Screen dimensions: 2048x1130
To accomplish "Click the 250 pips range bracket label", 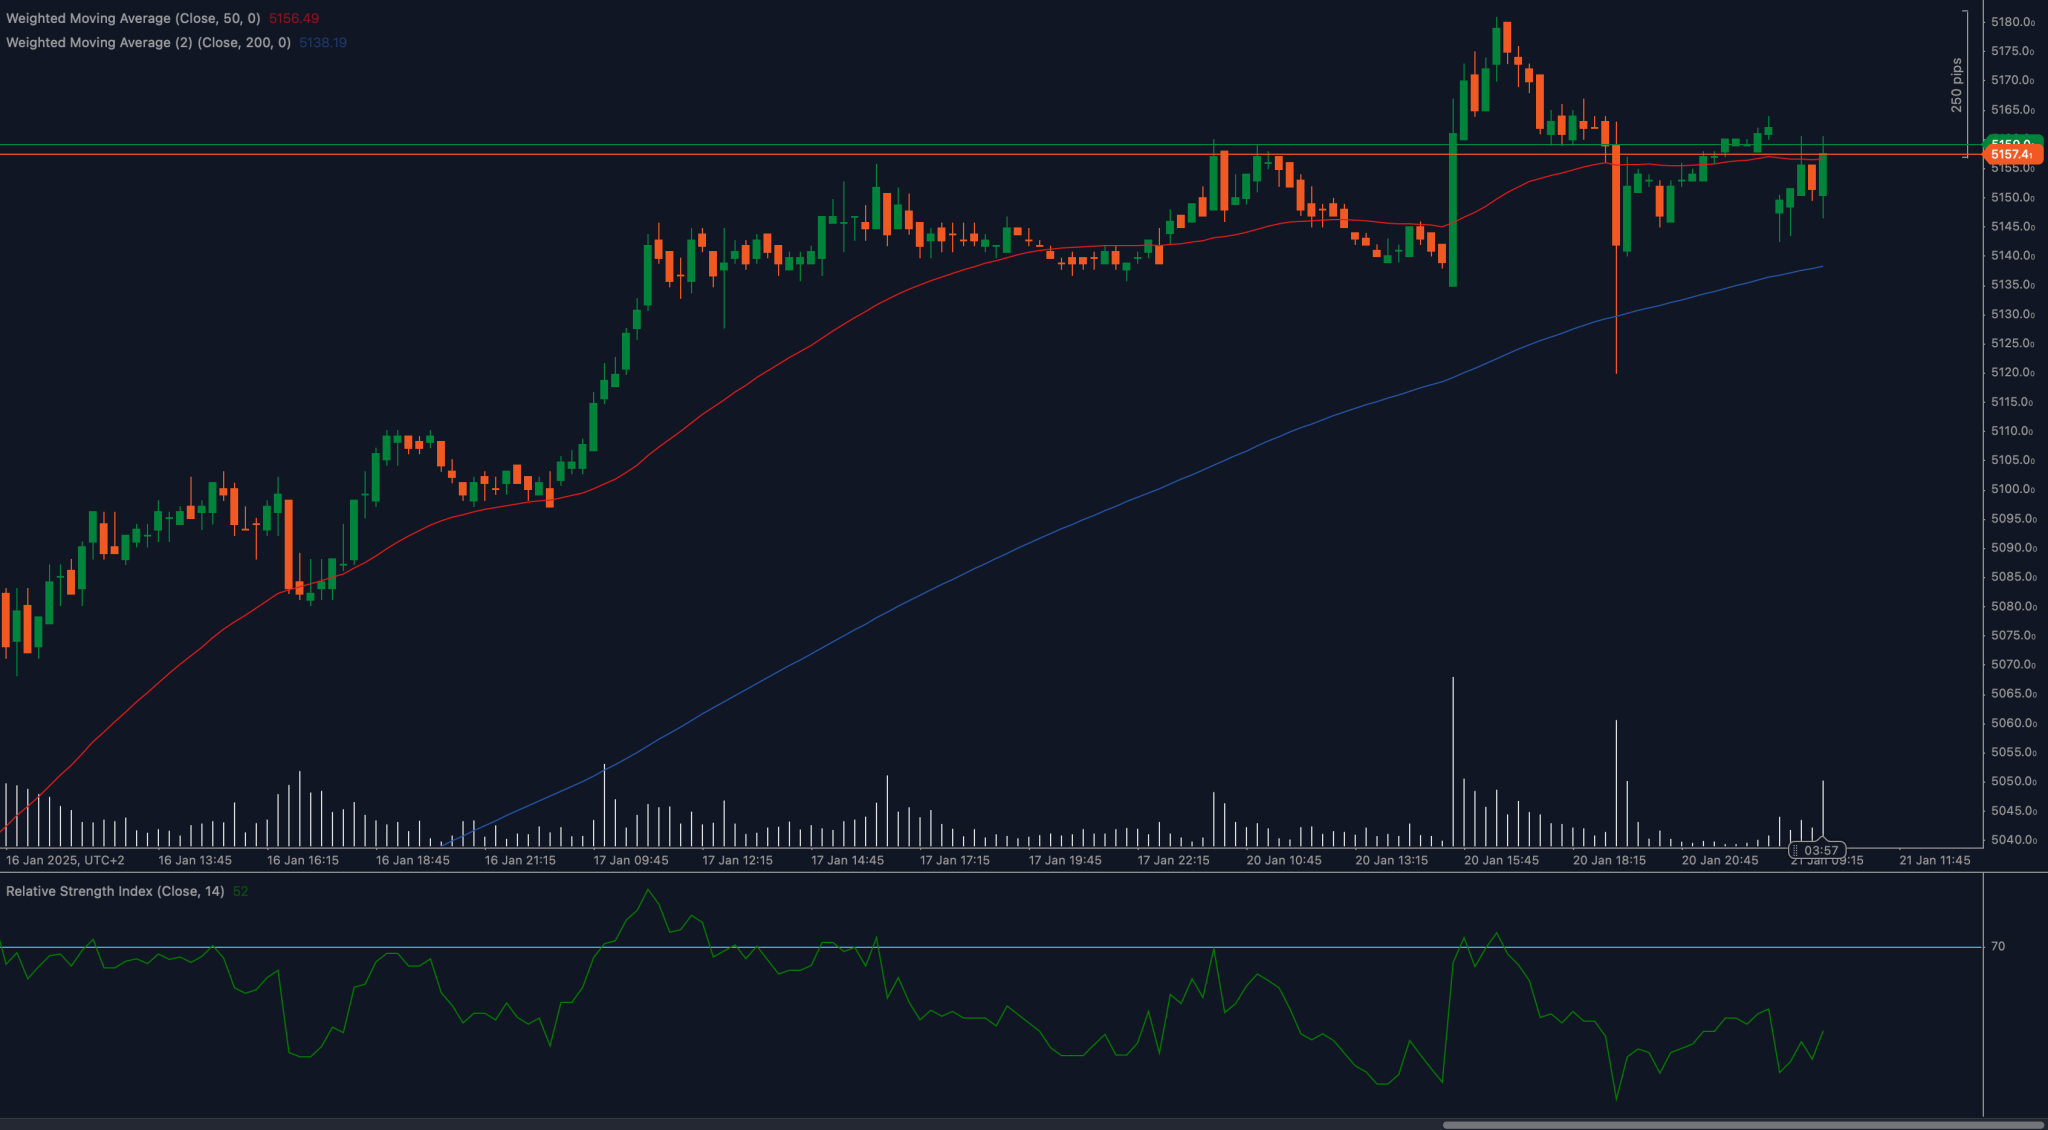I will click(x=1956, y=85).
